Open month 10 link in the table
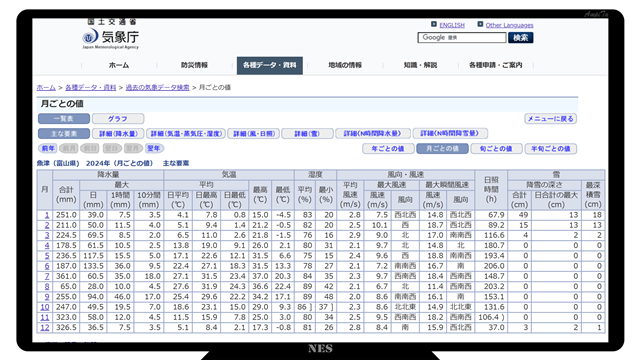This screenshot has width=640, height=360. [45, 307]
